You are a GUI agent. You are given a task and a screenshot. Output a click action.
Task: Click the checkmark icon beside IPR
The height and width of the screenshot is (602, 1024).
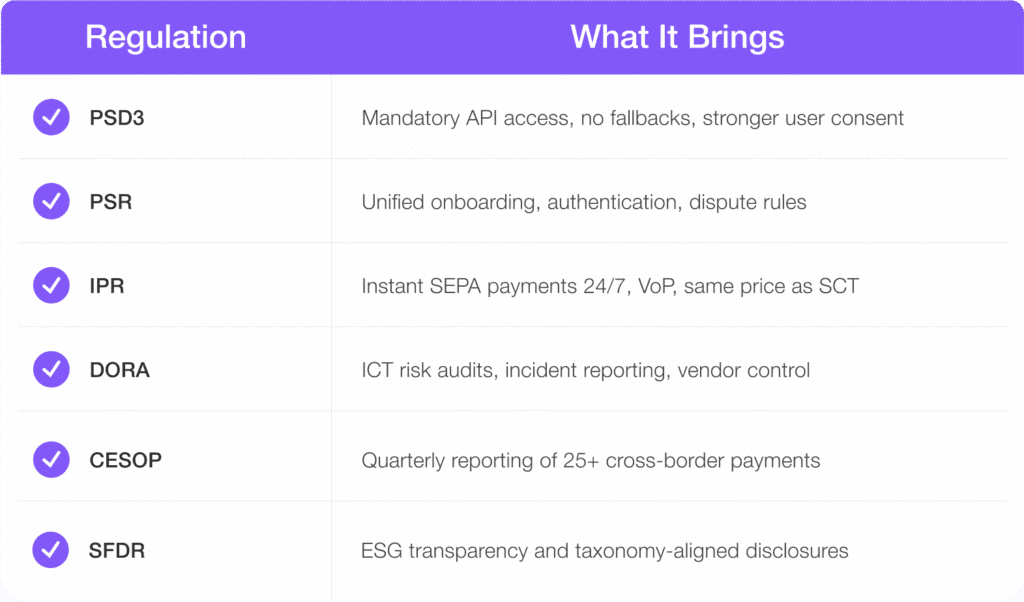[x=51, y=286]
